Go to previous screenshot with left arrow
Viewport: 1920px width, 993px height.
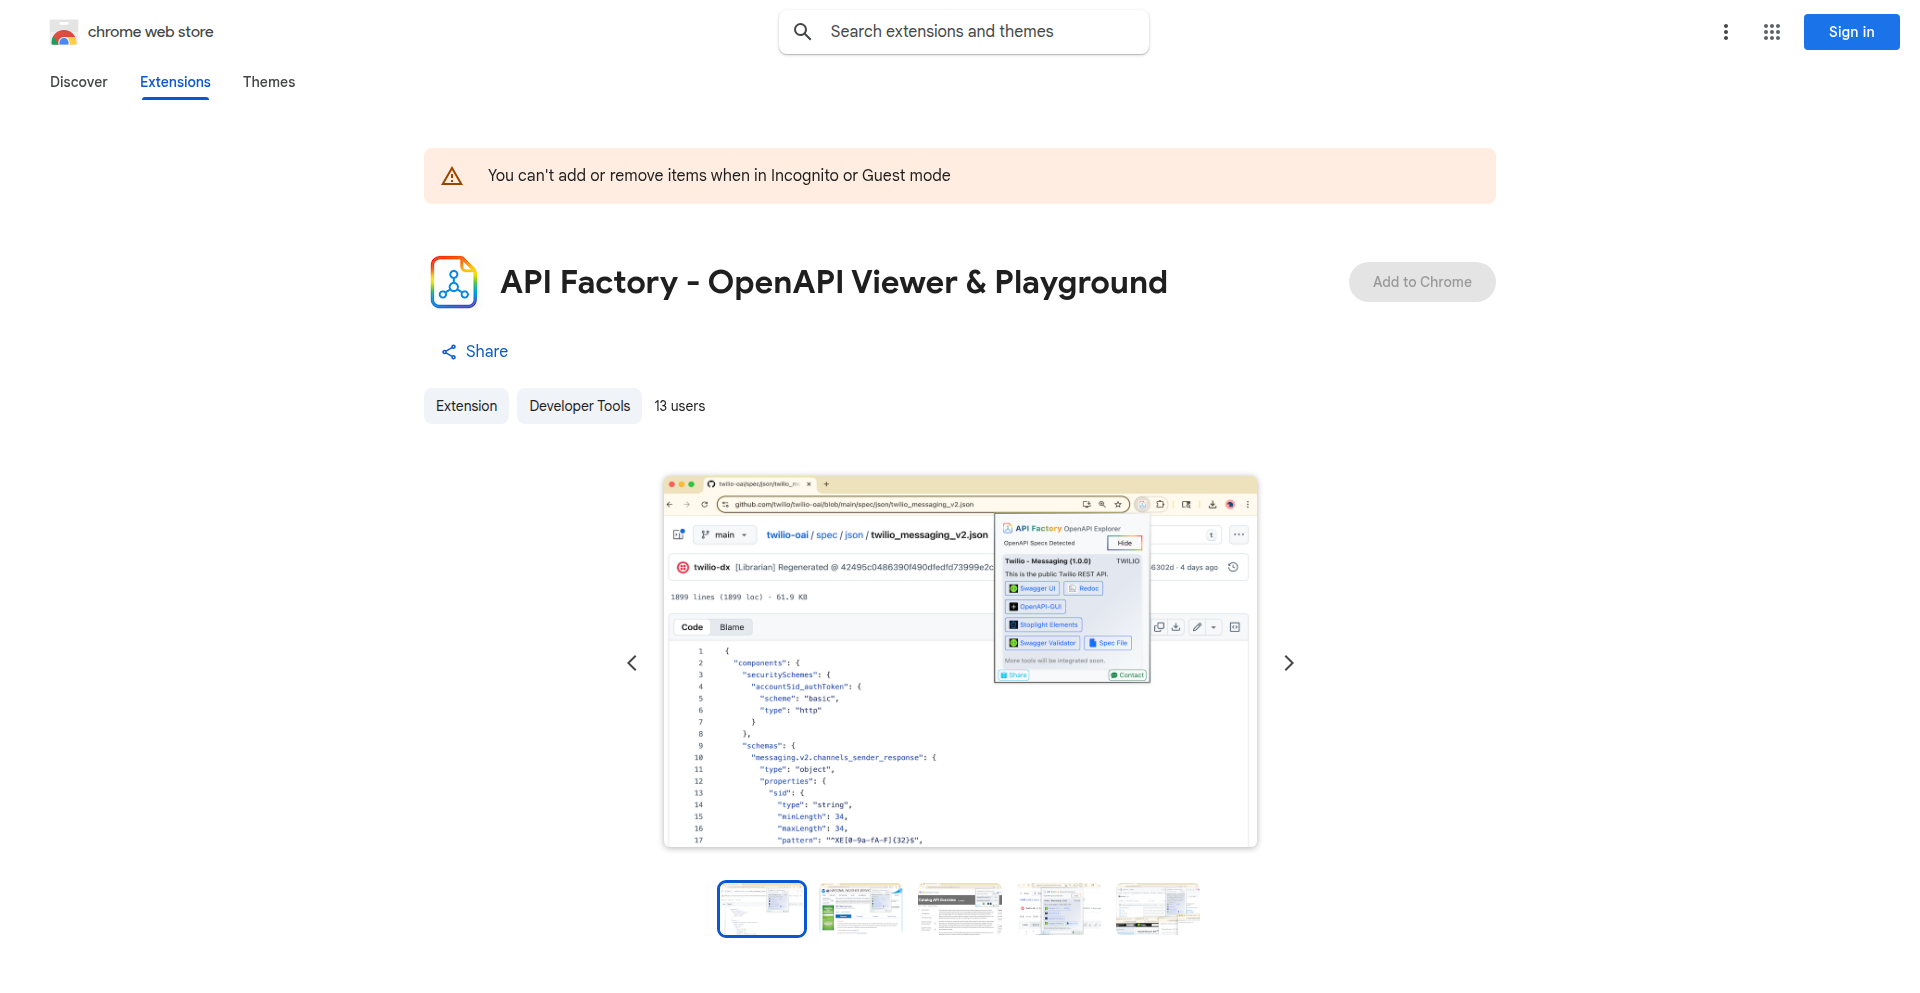coord(632,663)
